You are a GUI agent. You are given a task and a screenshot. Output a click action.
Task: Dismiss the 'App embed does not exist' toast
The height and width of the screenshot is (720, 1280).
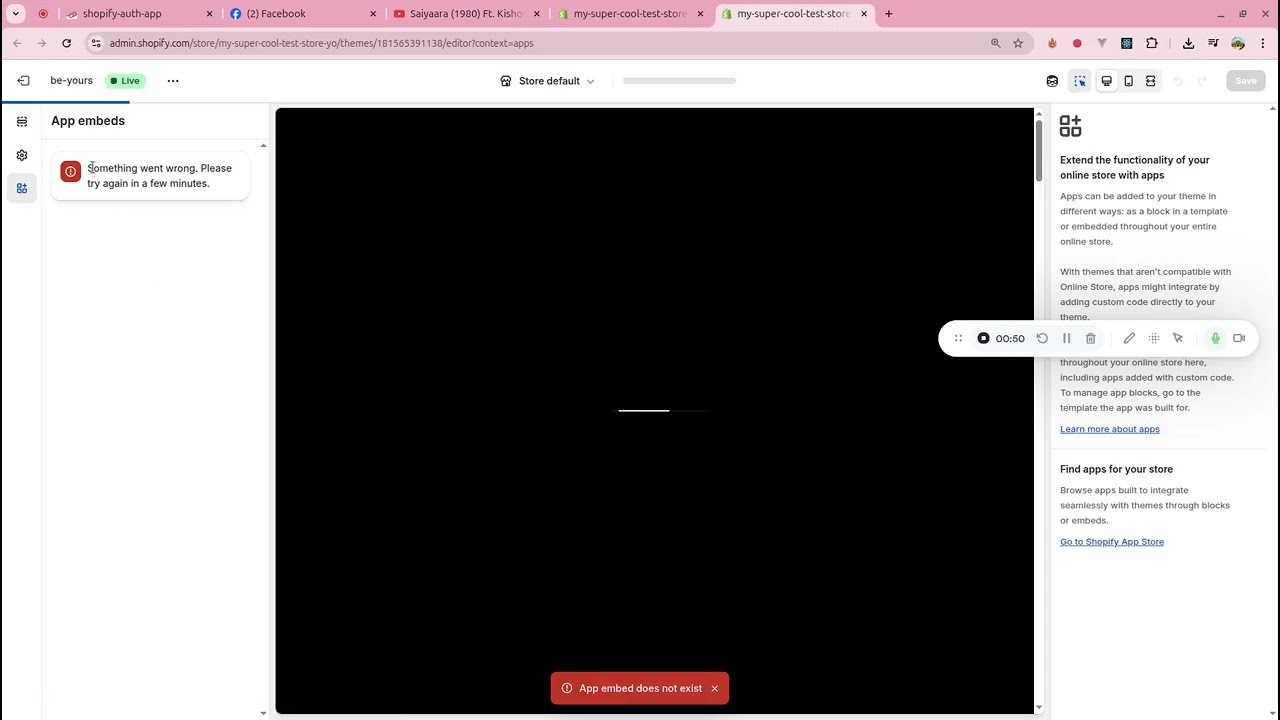[x=714, y=688]
